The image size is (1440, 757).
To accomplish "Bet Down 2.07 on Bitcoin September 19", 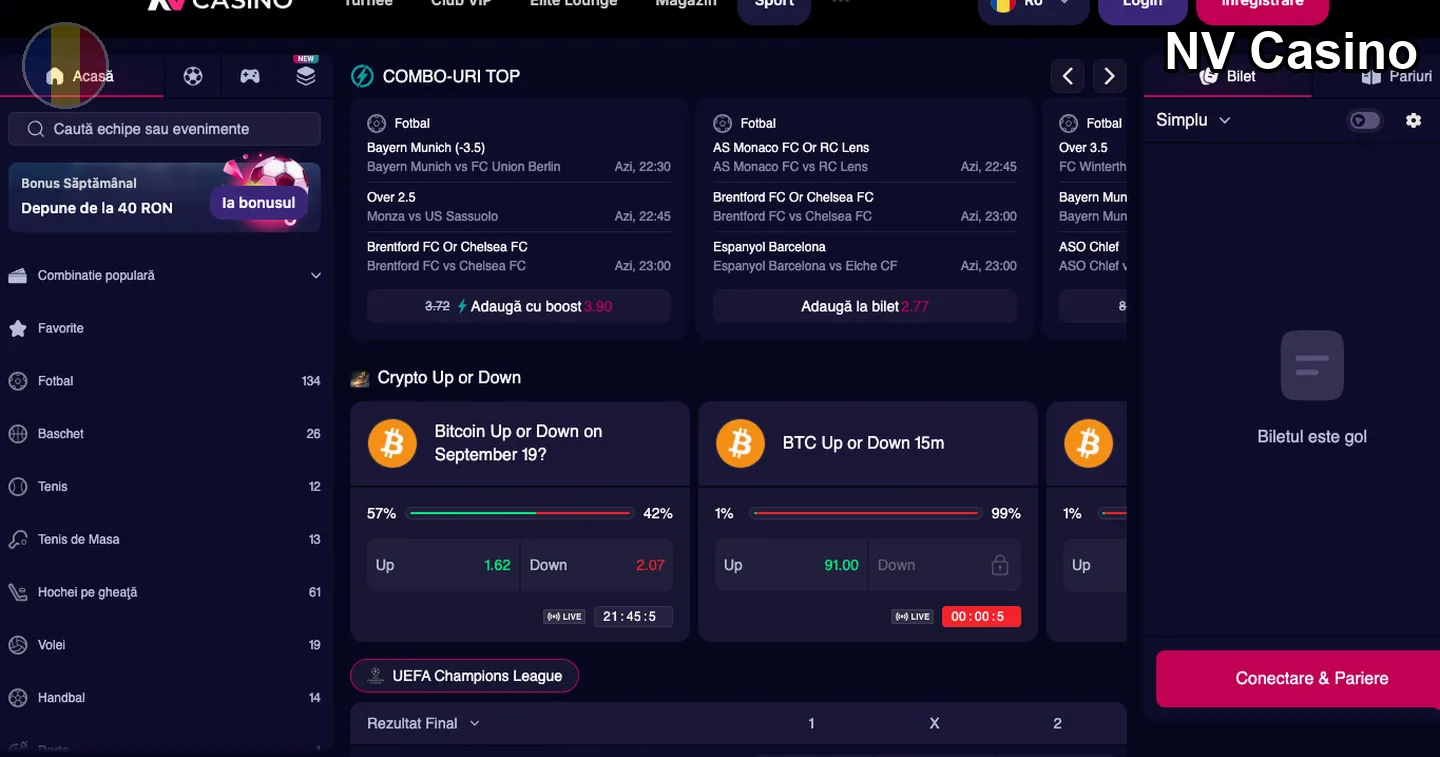I will point(597,565).
